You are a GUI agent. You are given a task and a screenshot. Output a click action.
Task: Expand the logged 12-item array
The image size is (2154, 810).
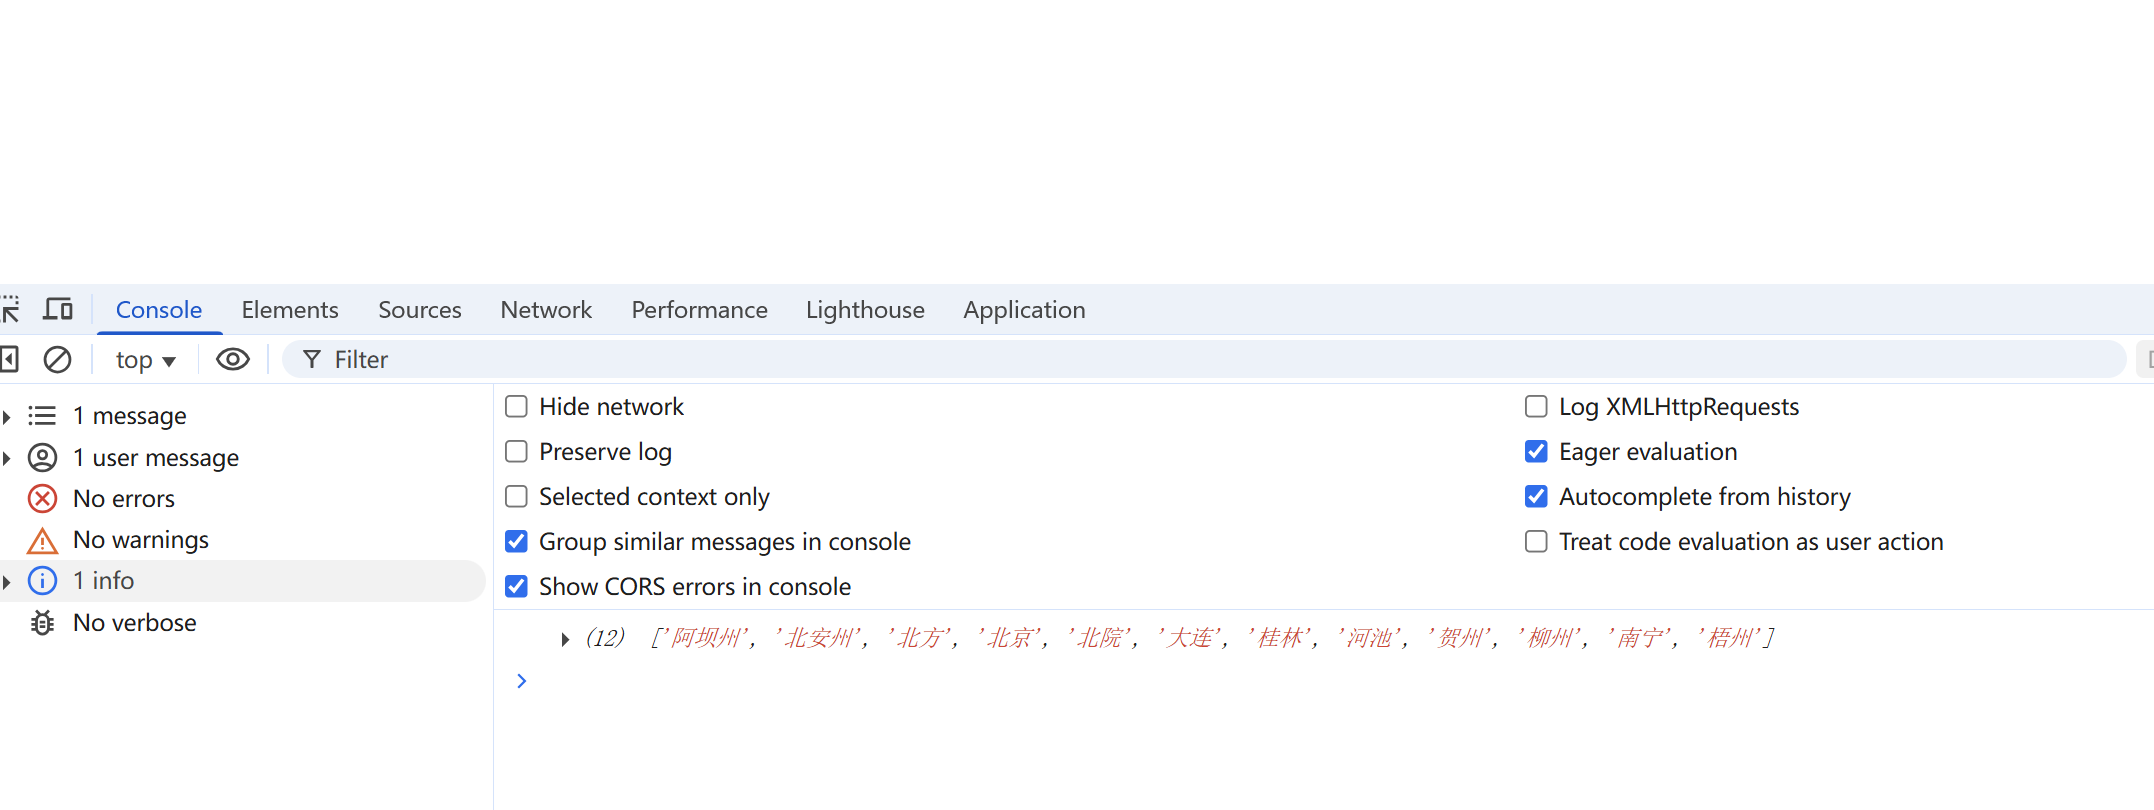pos(565,639)
